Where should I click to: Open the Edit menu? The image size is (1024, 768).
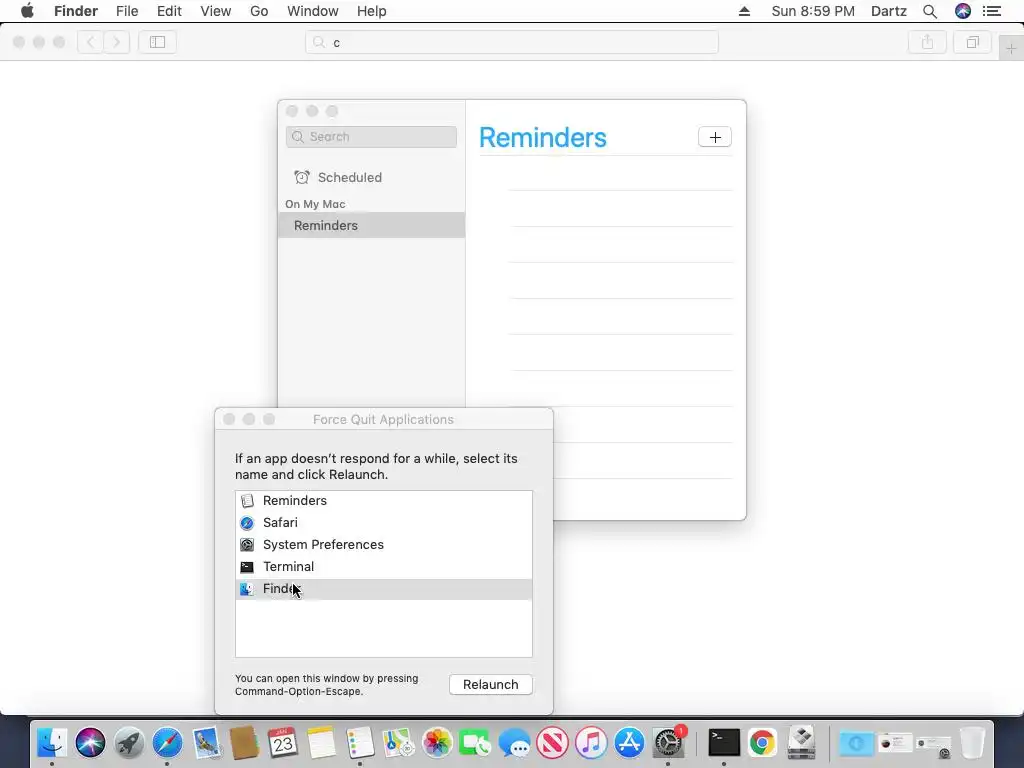pos(169,11)
